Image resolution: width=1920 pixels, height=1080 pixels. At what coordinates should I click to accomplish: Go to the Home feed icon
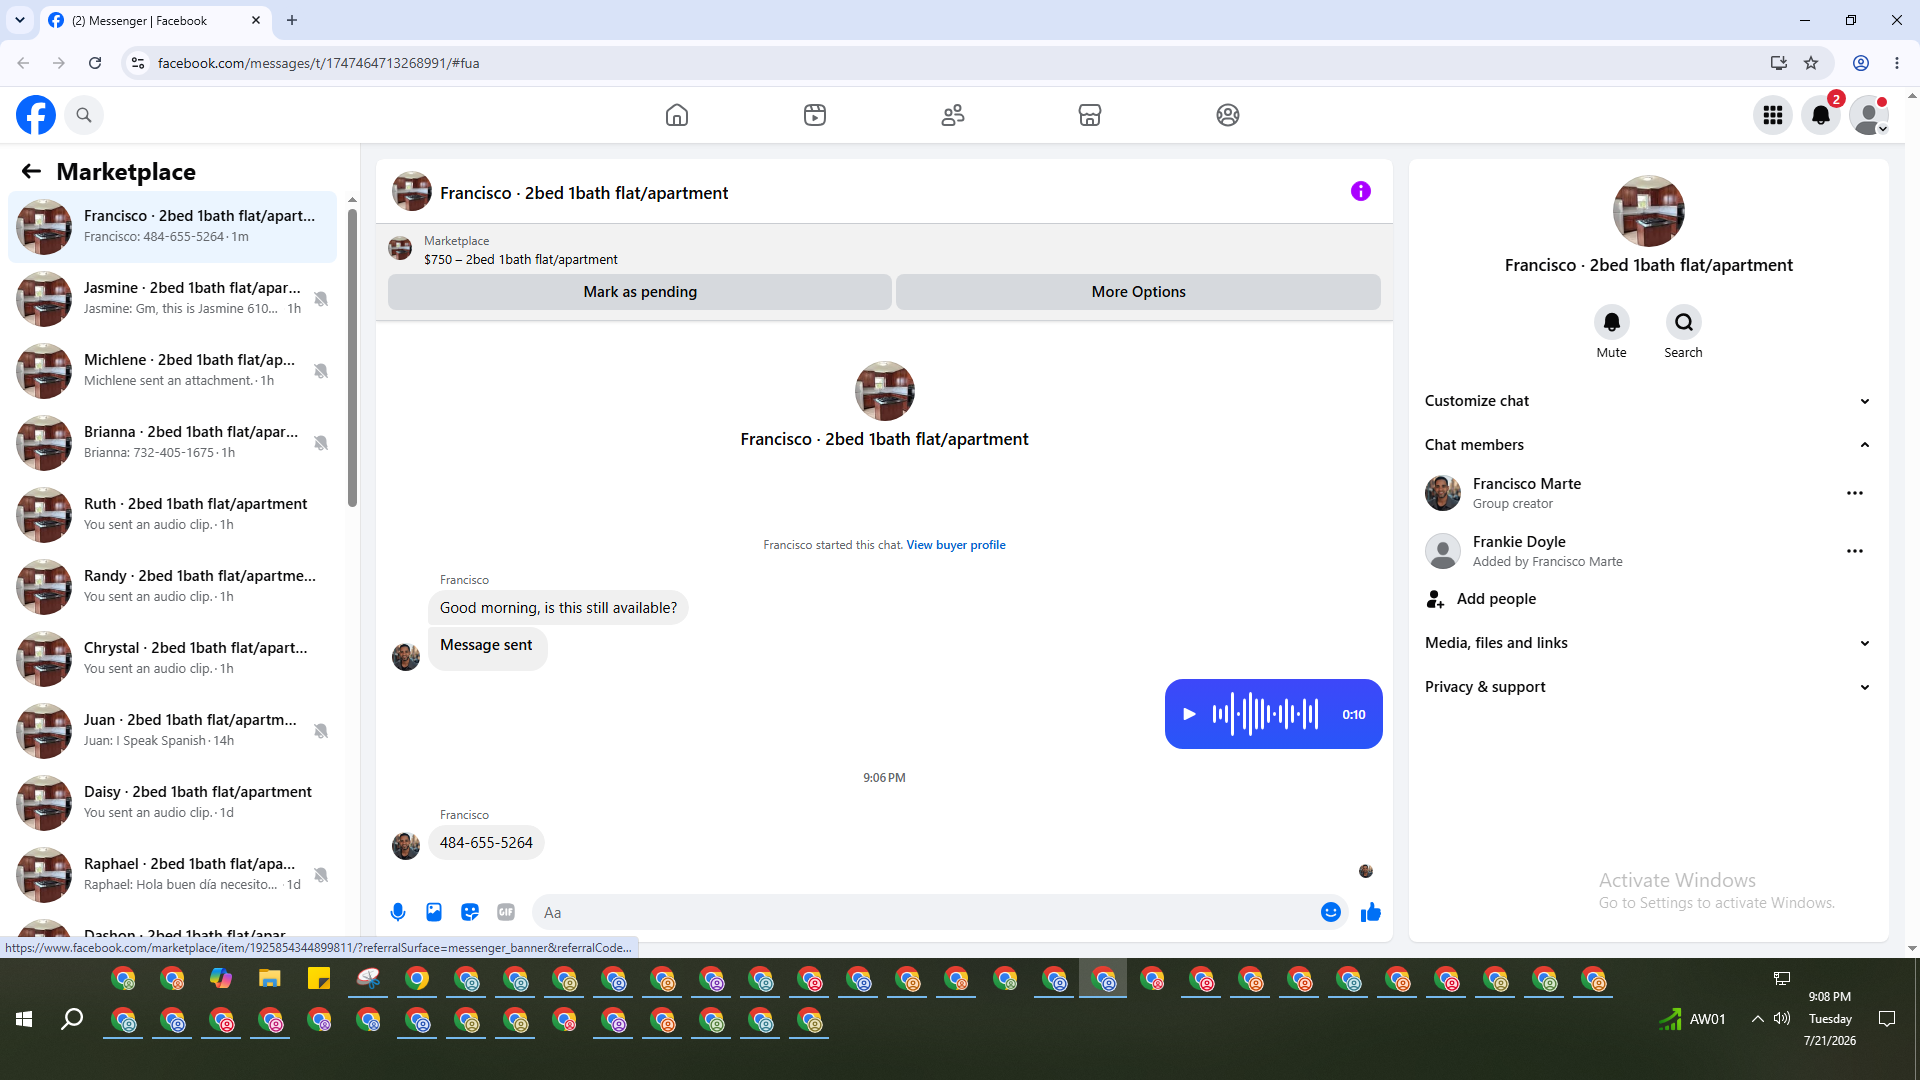coord(677,115)
